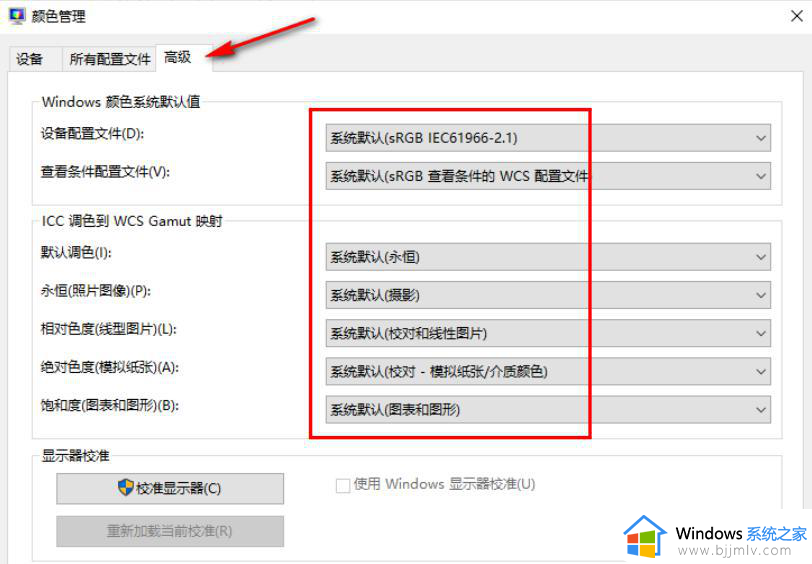Click the 绝对色度(模拟纸张)(A) label
This screenshot has width=812, height=564.
click(110, 367)
